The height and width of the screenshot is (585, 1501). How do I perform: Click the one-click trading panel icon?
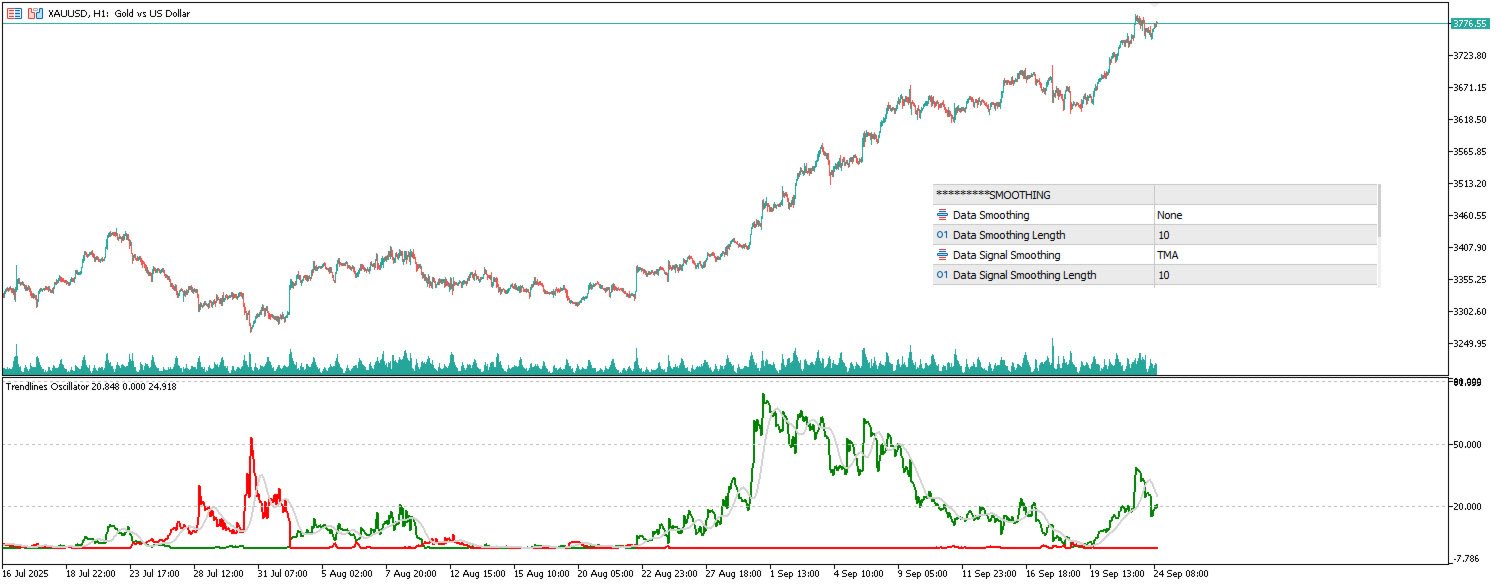click(x=35, y=14)
